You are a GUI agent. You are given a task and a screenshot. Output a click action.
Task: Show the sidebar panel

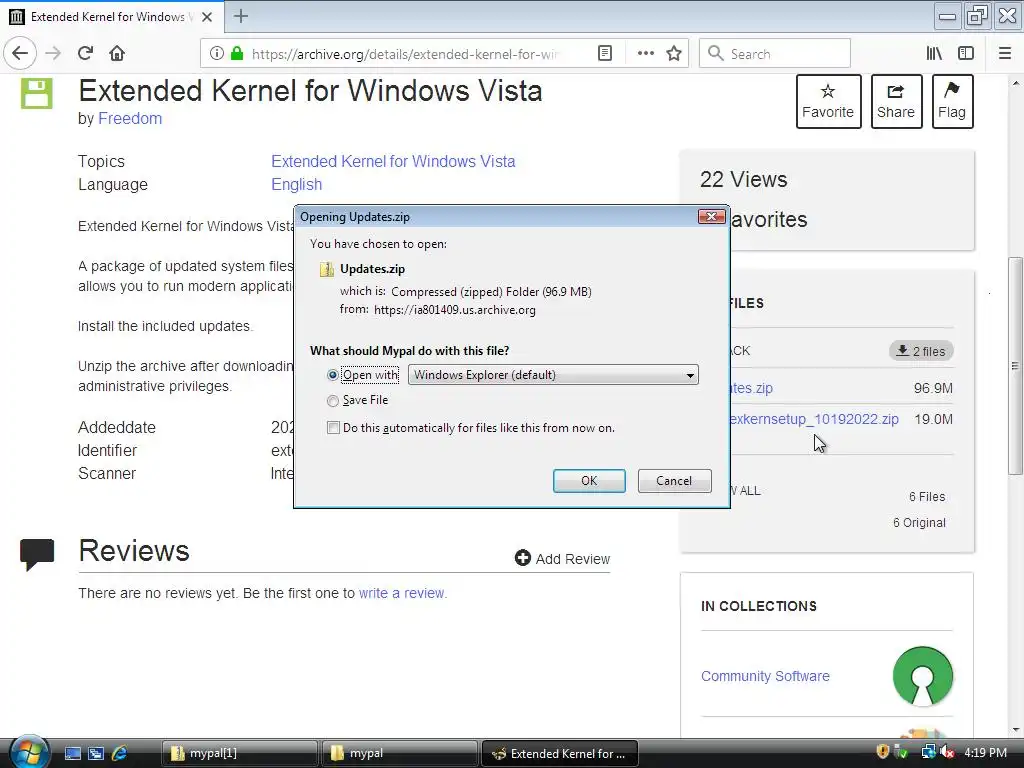pos(966,54)
